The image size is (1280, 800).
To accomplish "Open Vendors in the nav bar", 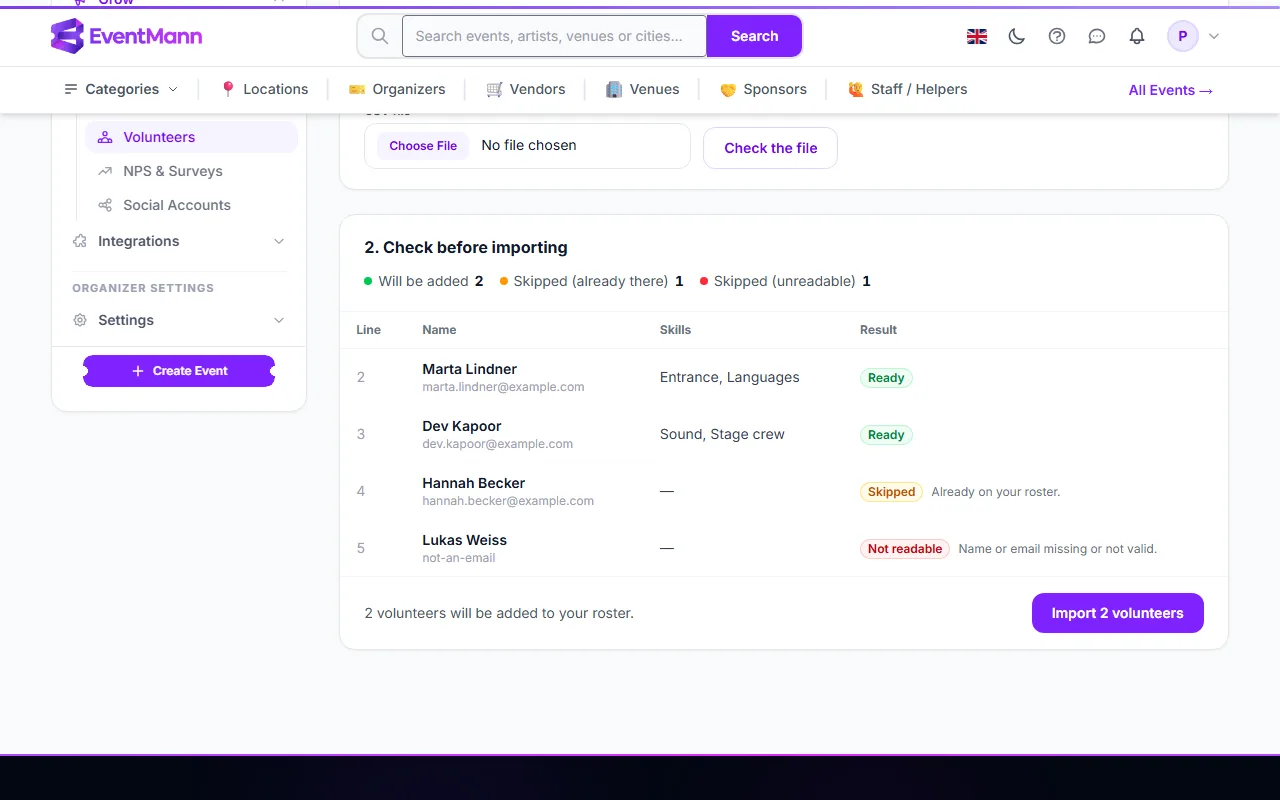I will 526,89.
